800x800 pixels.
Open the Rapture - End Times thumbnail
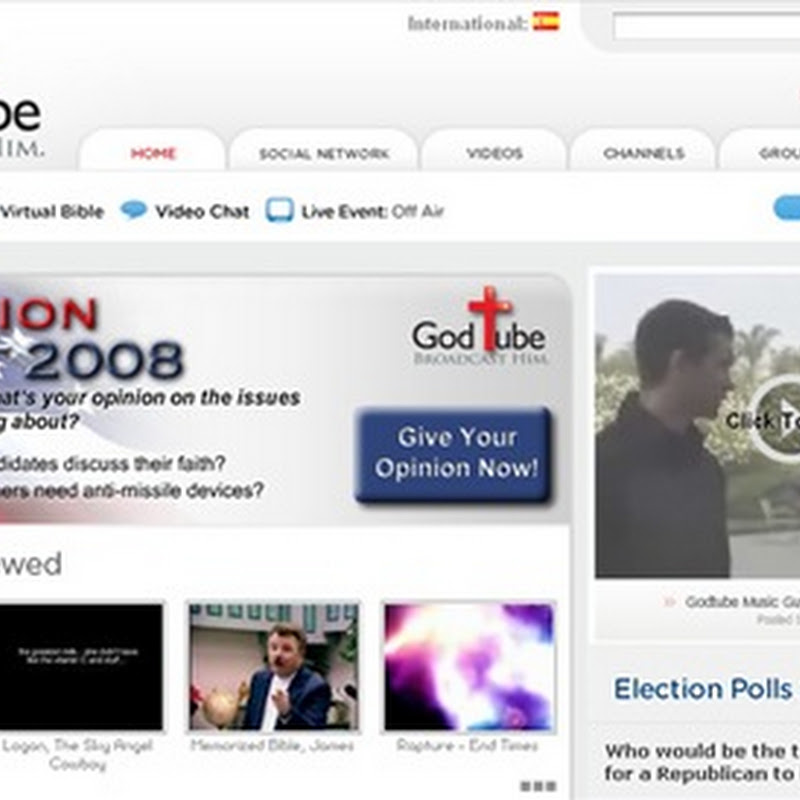[x=468, y=666]
